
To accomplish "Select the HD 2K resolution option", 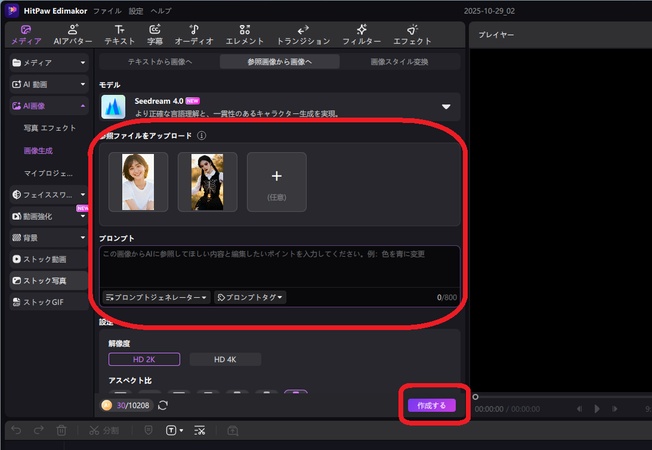I will point(144,359).
